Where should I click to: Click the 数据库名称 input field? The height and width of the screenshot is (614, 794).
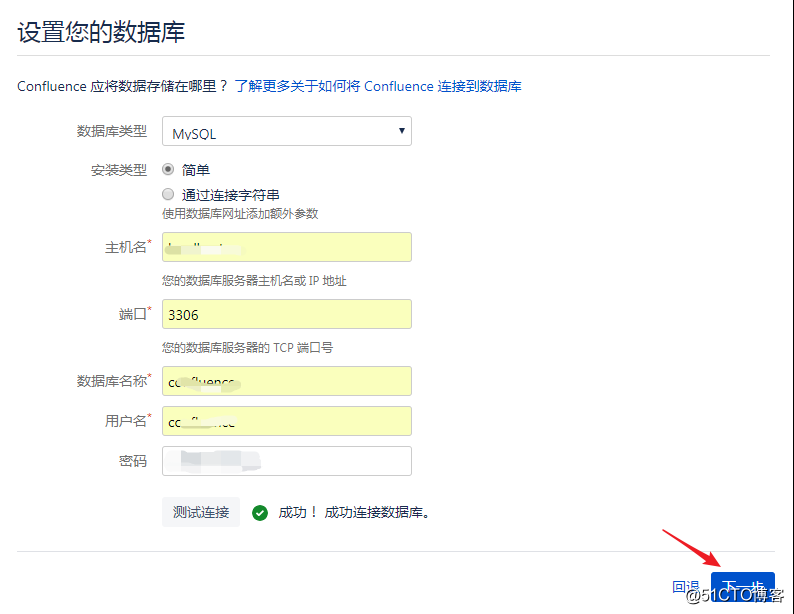tap(287, 381)
